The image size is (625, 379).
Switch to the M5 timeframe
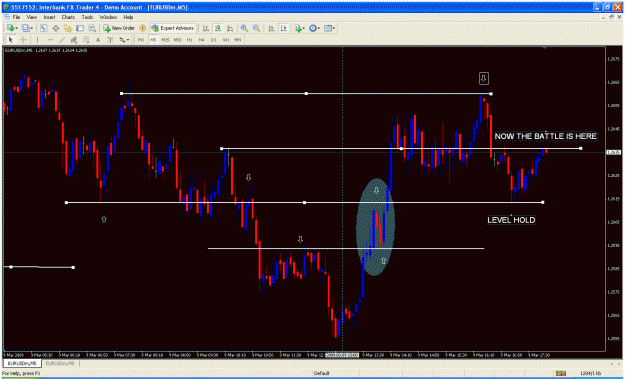click(153, 39)
